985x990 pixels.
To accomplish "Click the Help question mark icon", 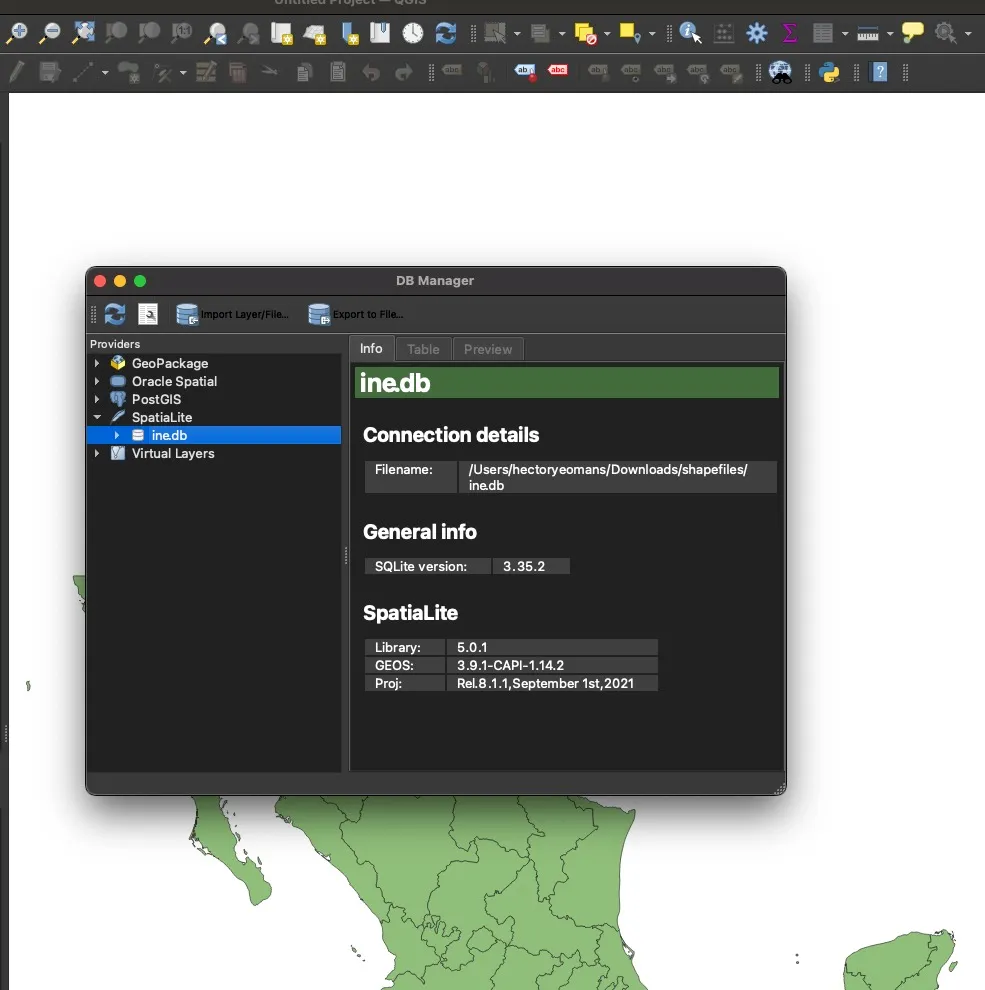I will click(880, 72).
